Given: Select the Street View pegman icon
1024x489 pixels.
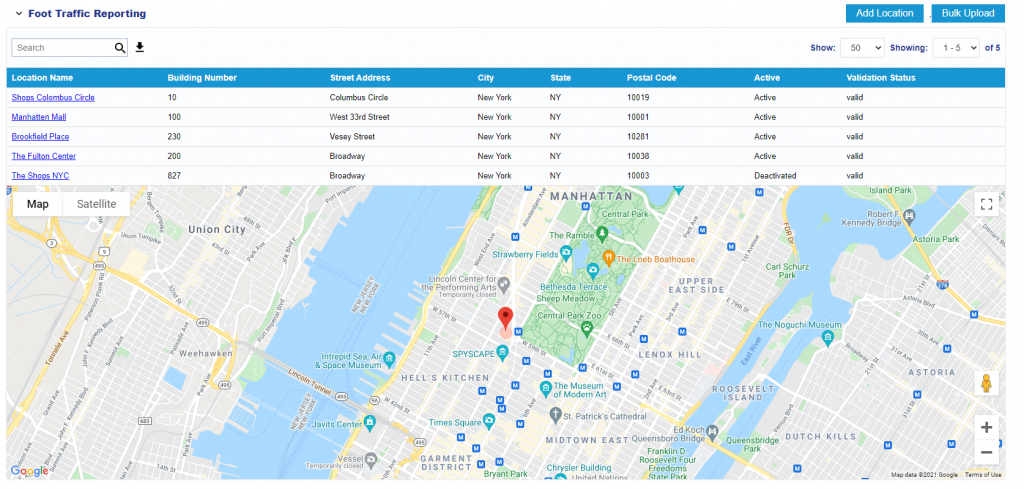Looking at the screenshot, I should (x=986, y=383).
